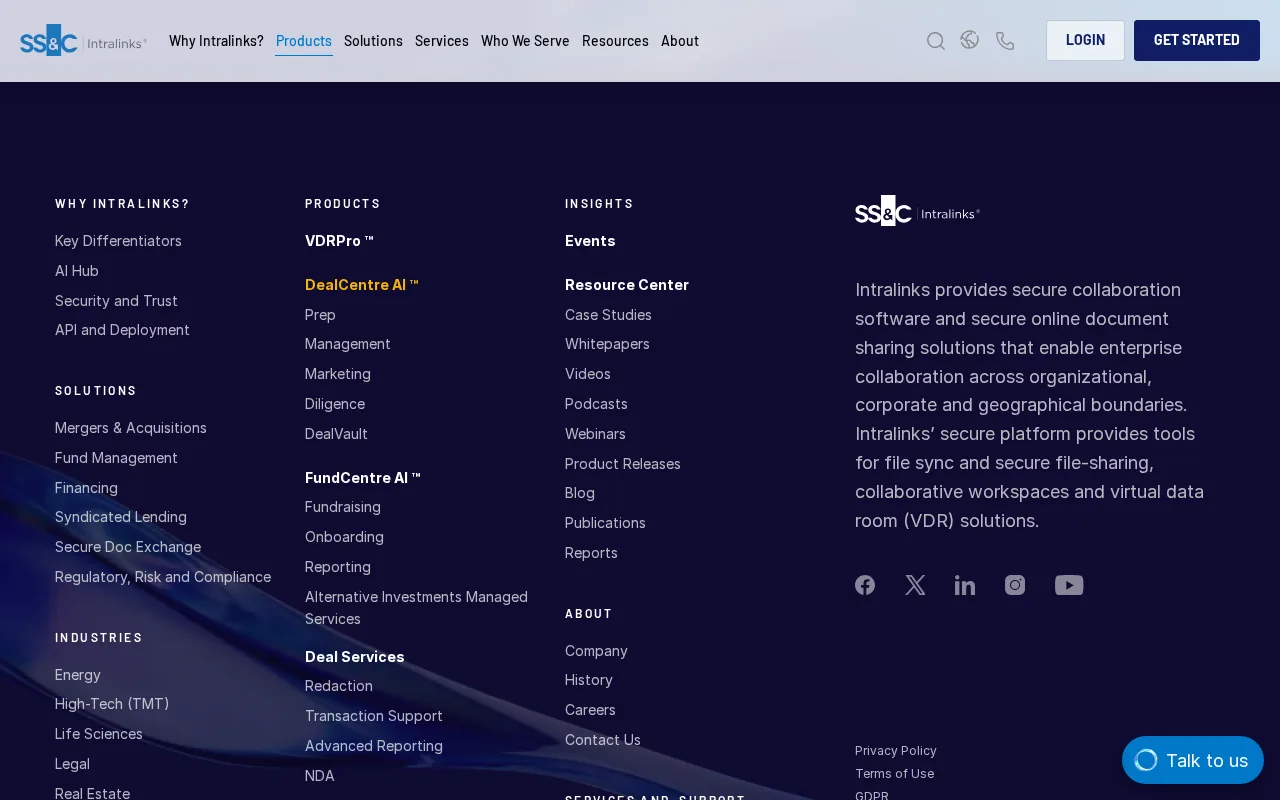Viewport: 1280px width, 800px height.
Task: Click the GET STARTED button
Action: click(x=1197, y=40)
